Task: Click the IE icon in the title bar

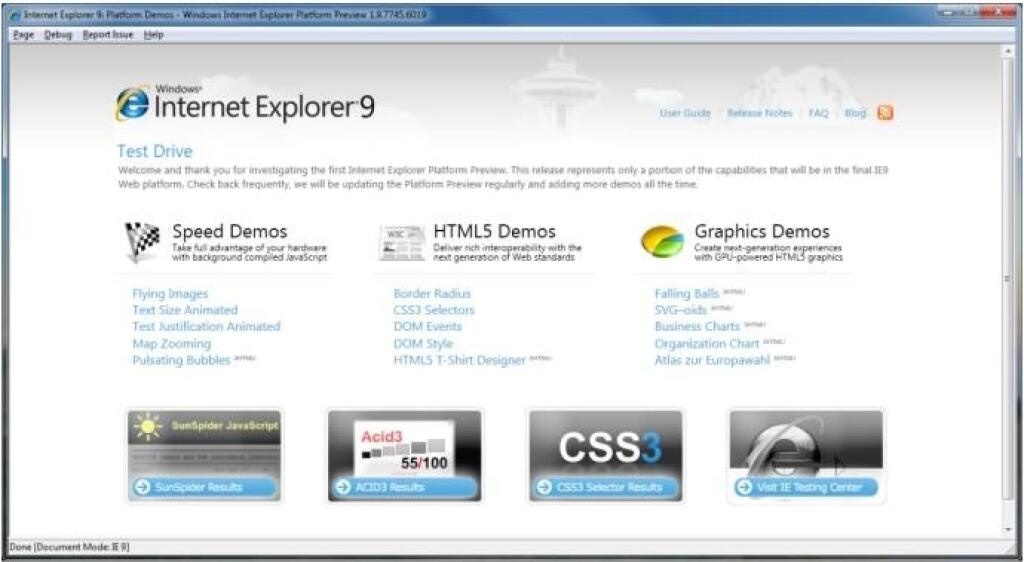Action: 15,14
